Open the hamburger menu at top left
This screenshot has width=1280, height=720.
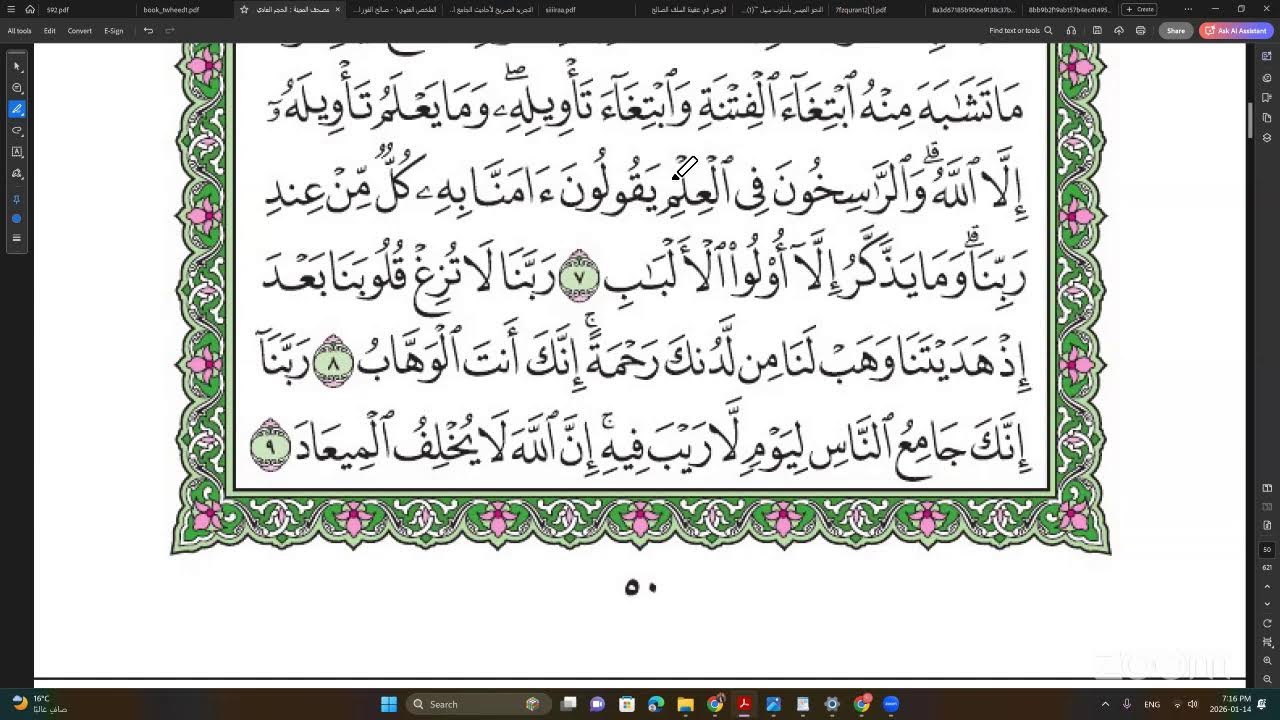(x=10, y=9)
